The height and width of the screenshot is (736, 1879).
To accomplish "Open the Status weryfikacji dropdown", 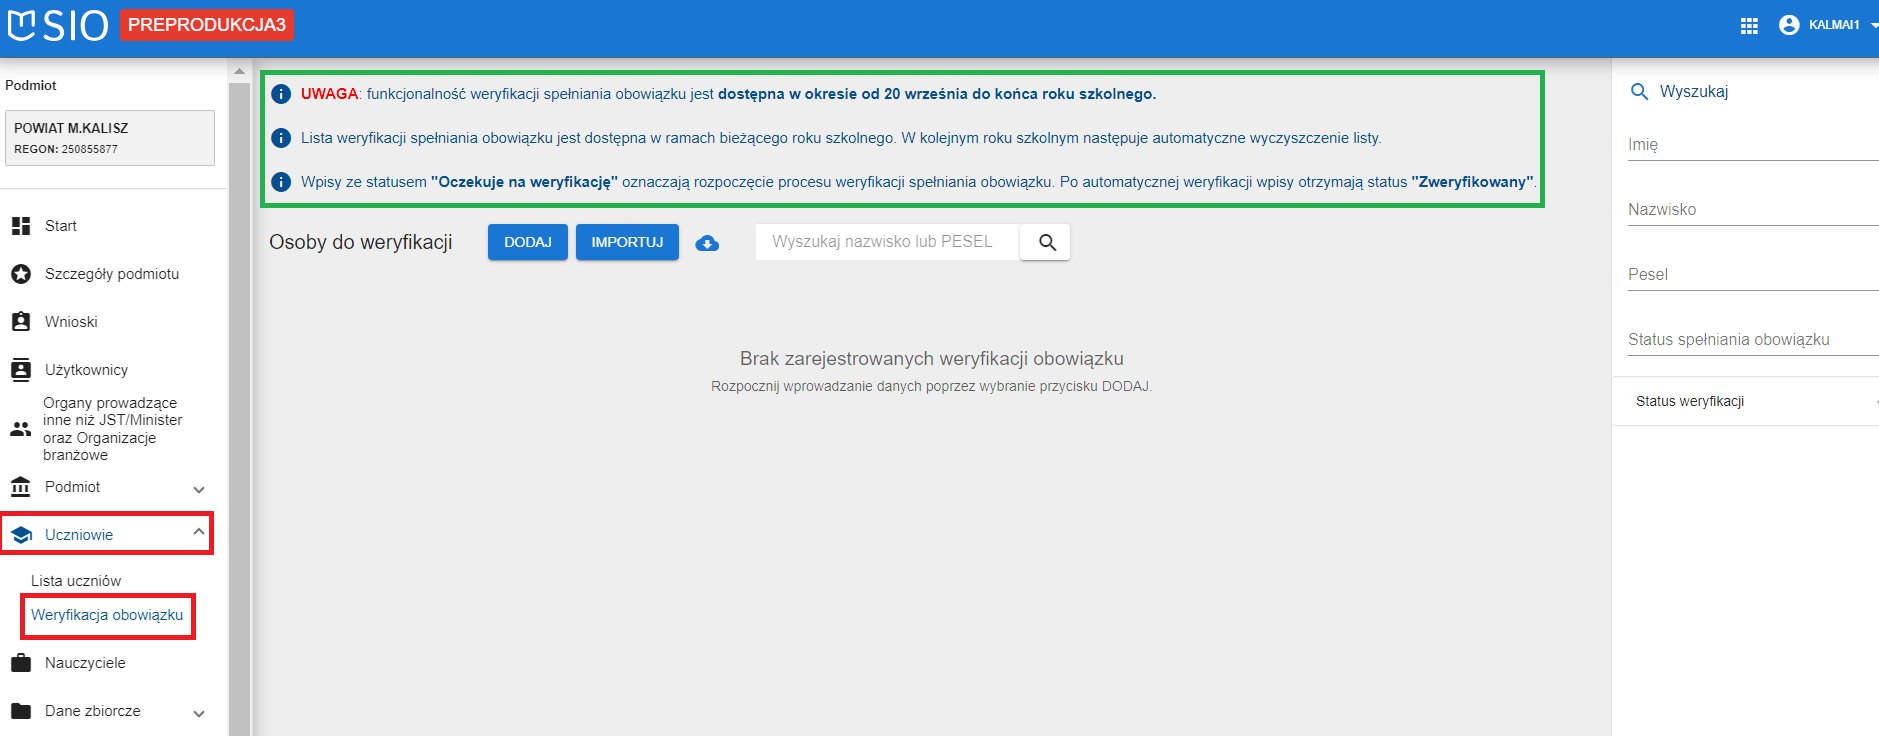I will point(1745,401).
